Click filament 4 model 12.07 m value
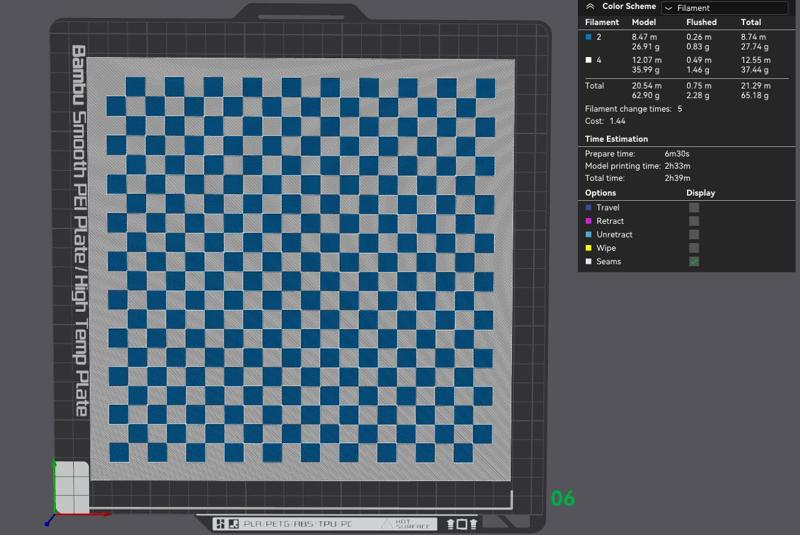 tap(646, 60)
